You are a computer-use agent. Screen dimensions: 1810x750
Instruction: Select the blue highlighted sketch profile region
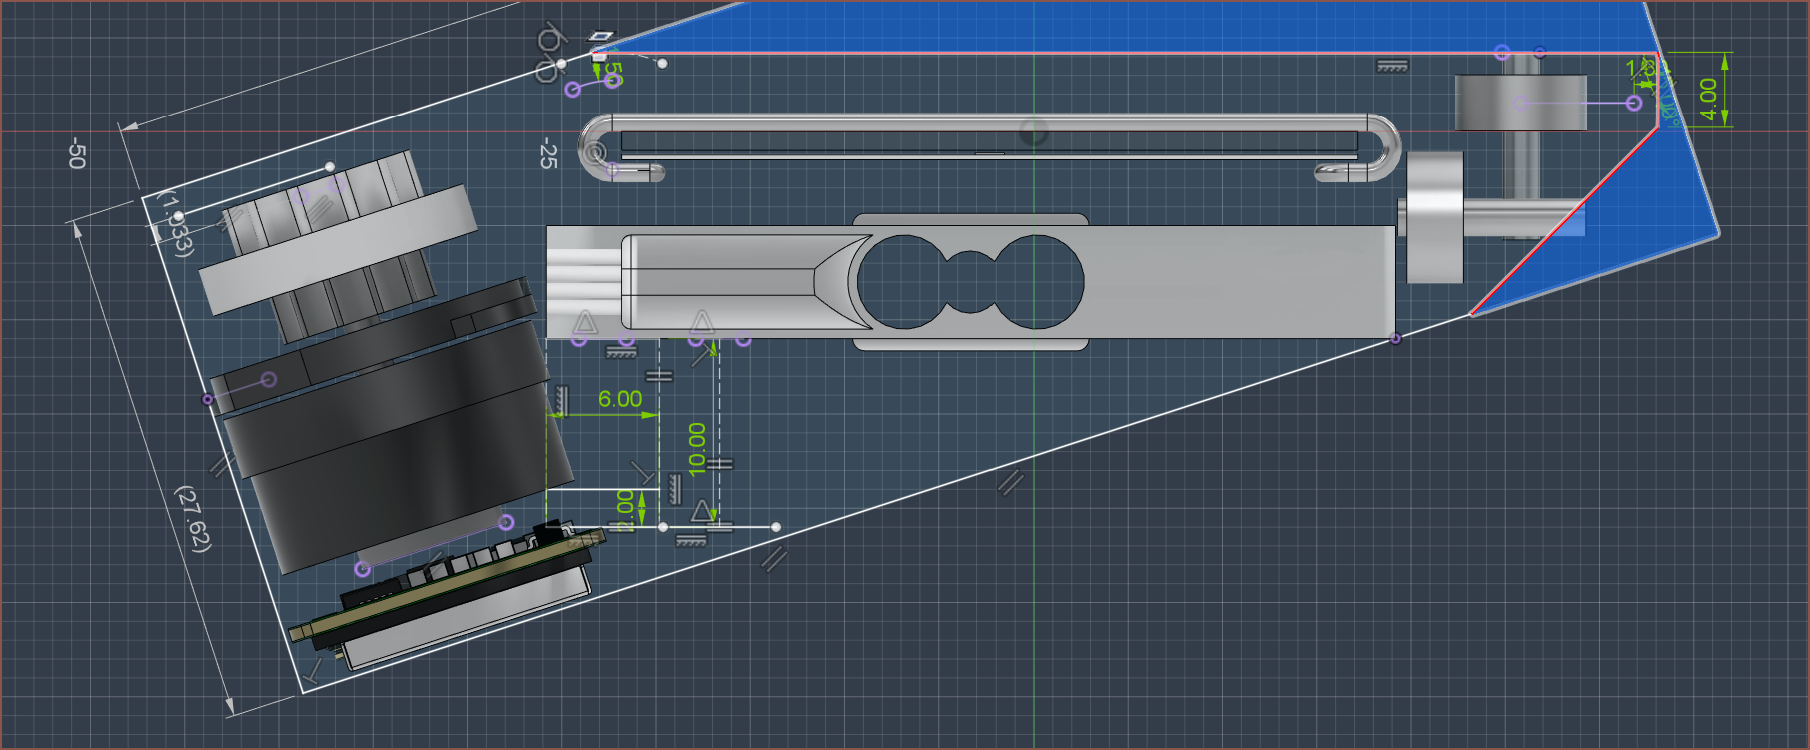point(1200,25)
